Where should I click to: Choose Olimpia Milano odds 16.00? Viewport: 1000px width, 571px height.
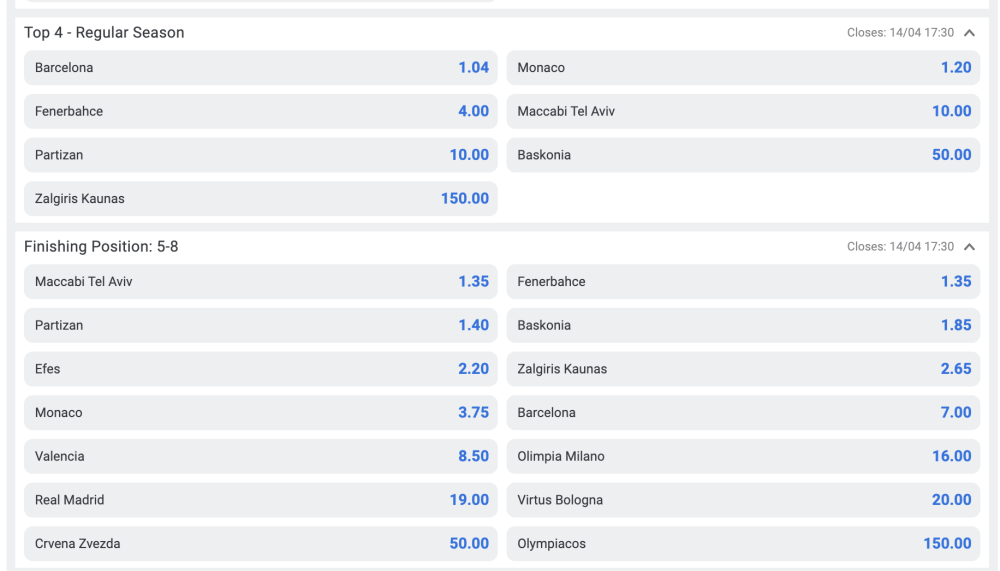click(743, 457)
